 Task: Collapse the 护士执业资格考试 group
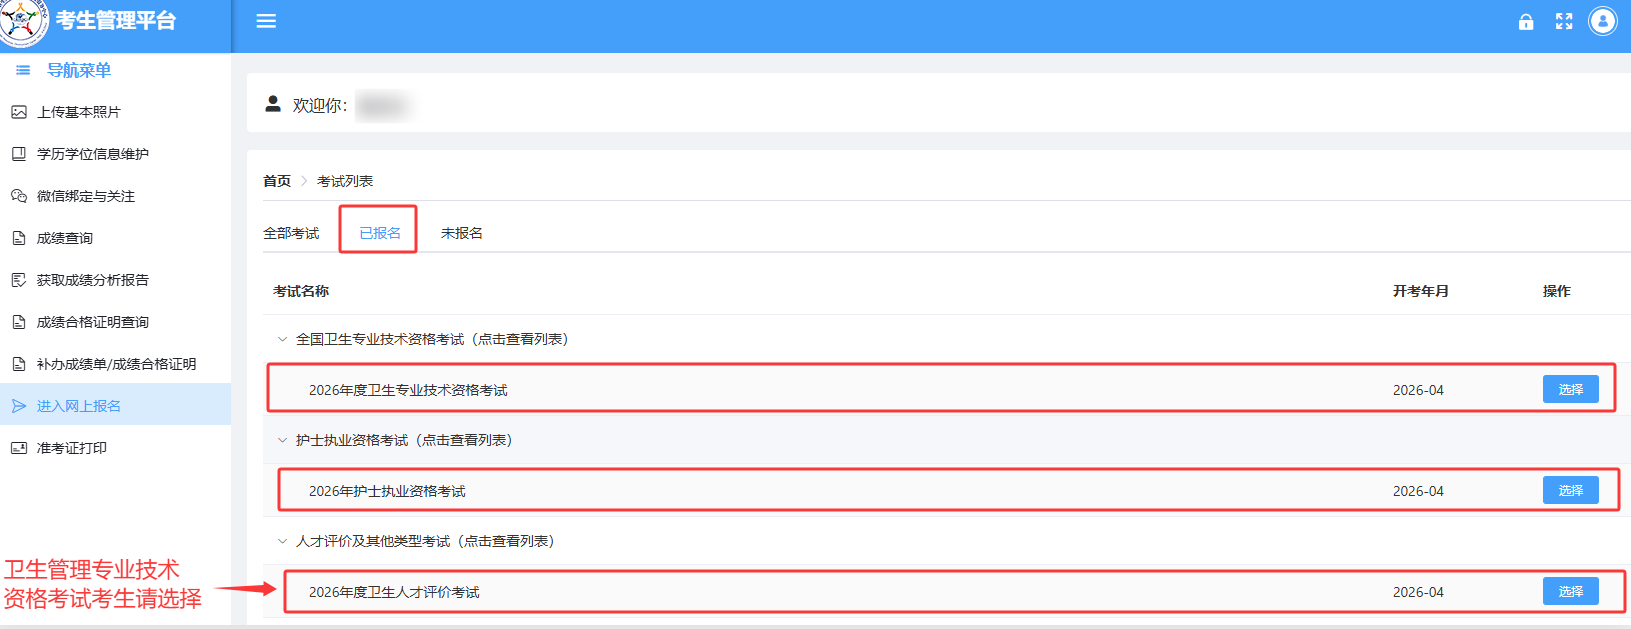click(x=283, y=440)
